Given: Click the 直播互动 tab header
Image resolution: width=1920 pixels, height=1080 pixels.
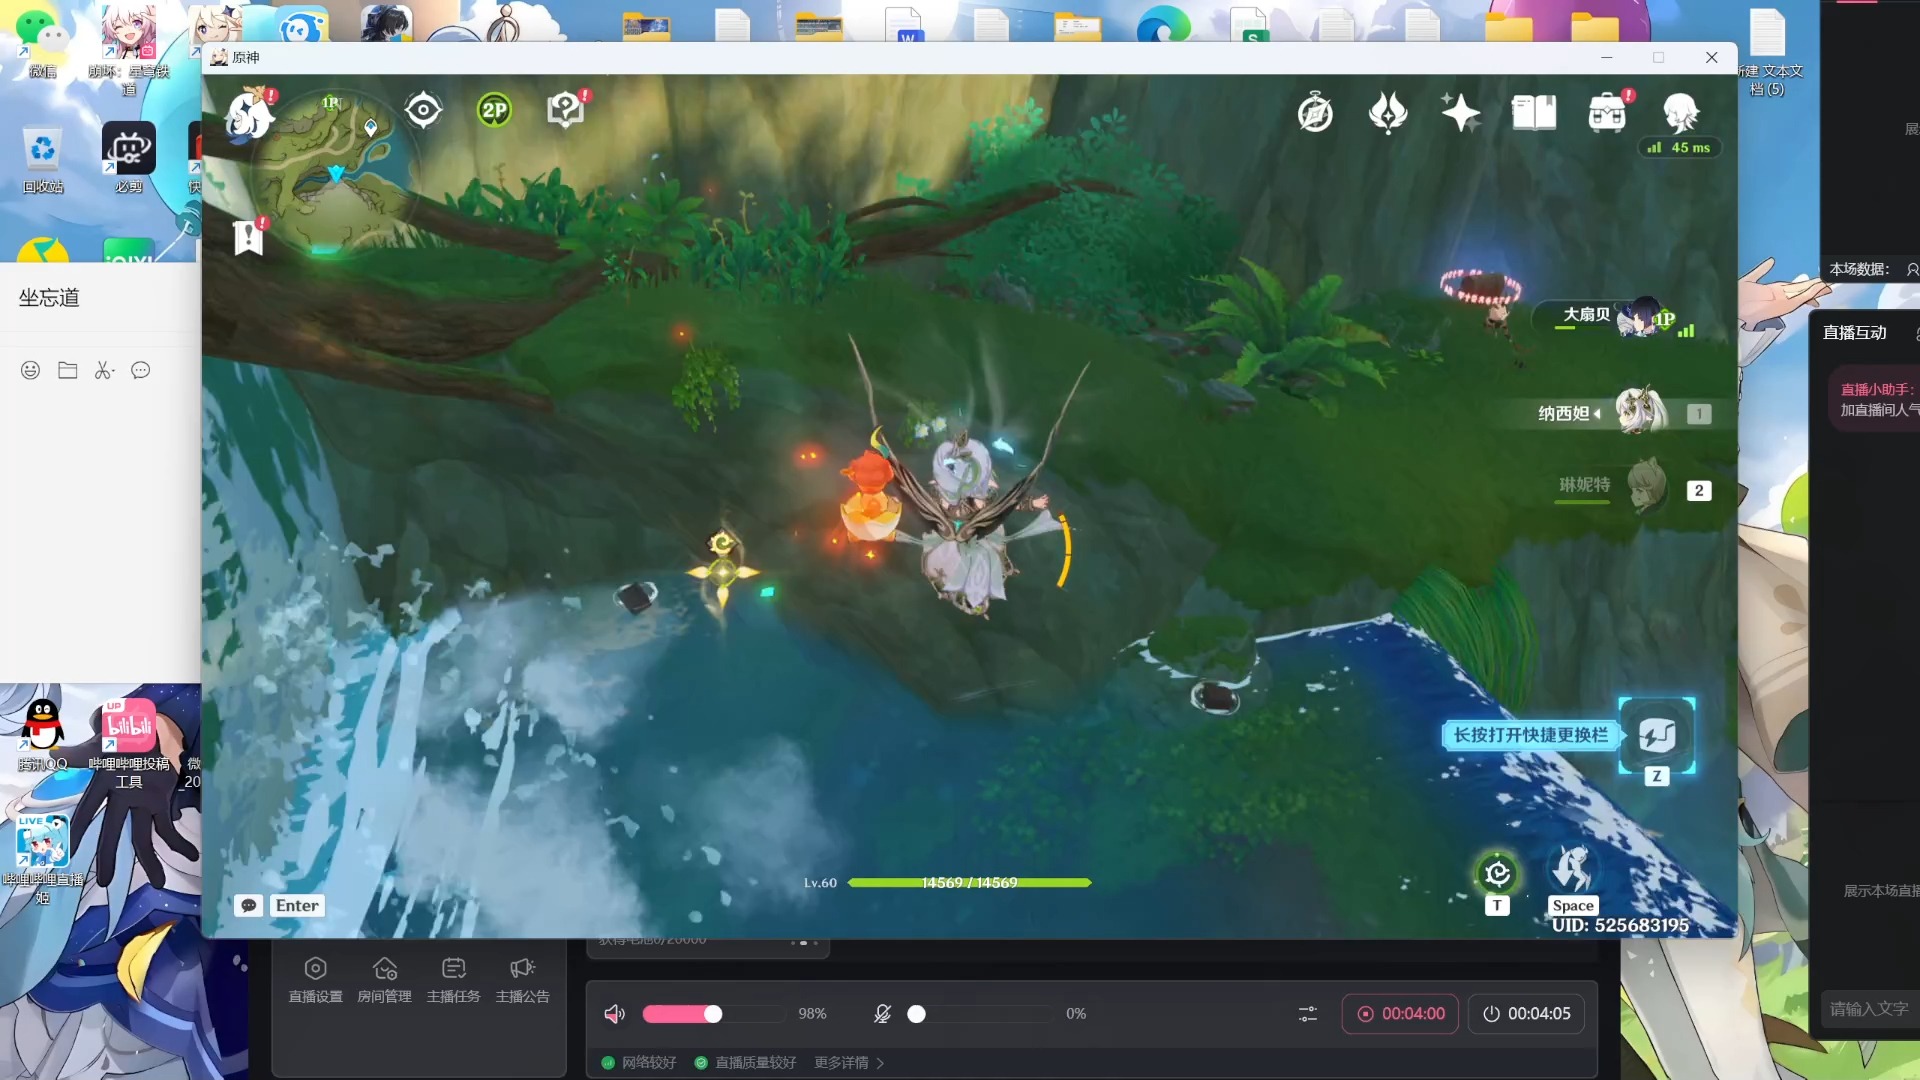Looking at the screenshot, I should pos(1854,333).
